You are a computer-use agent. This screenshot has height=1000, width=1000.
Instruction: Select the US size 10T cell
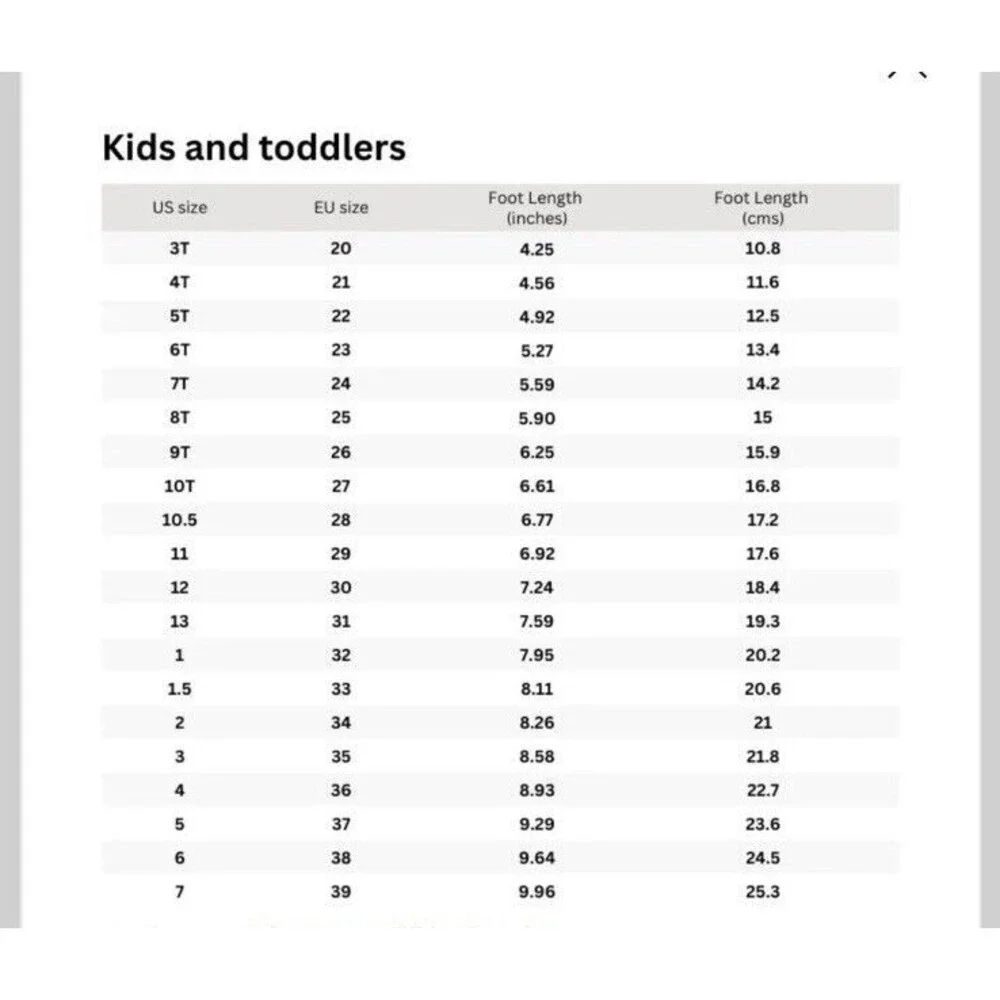[x=180, y=486]
